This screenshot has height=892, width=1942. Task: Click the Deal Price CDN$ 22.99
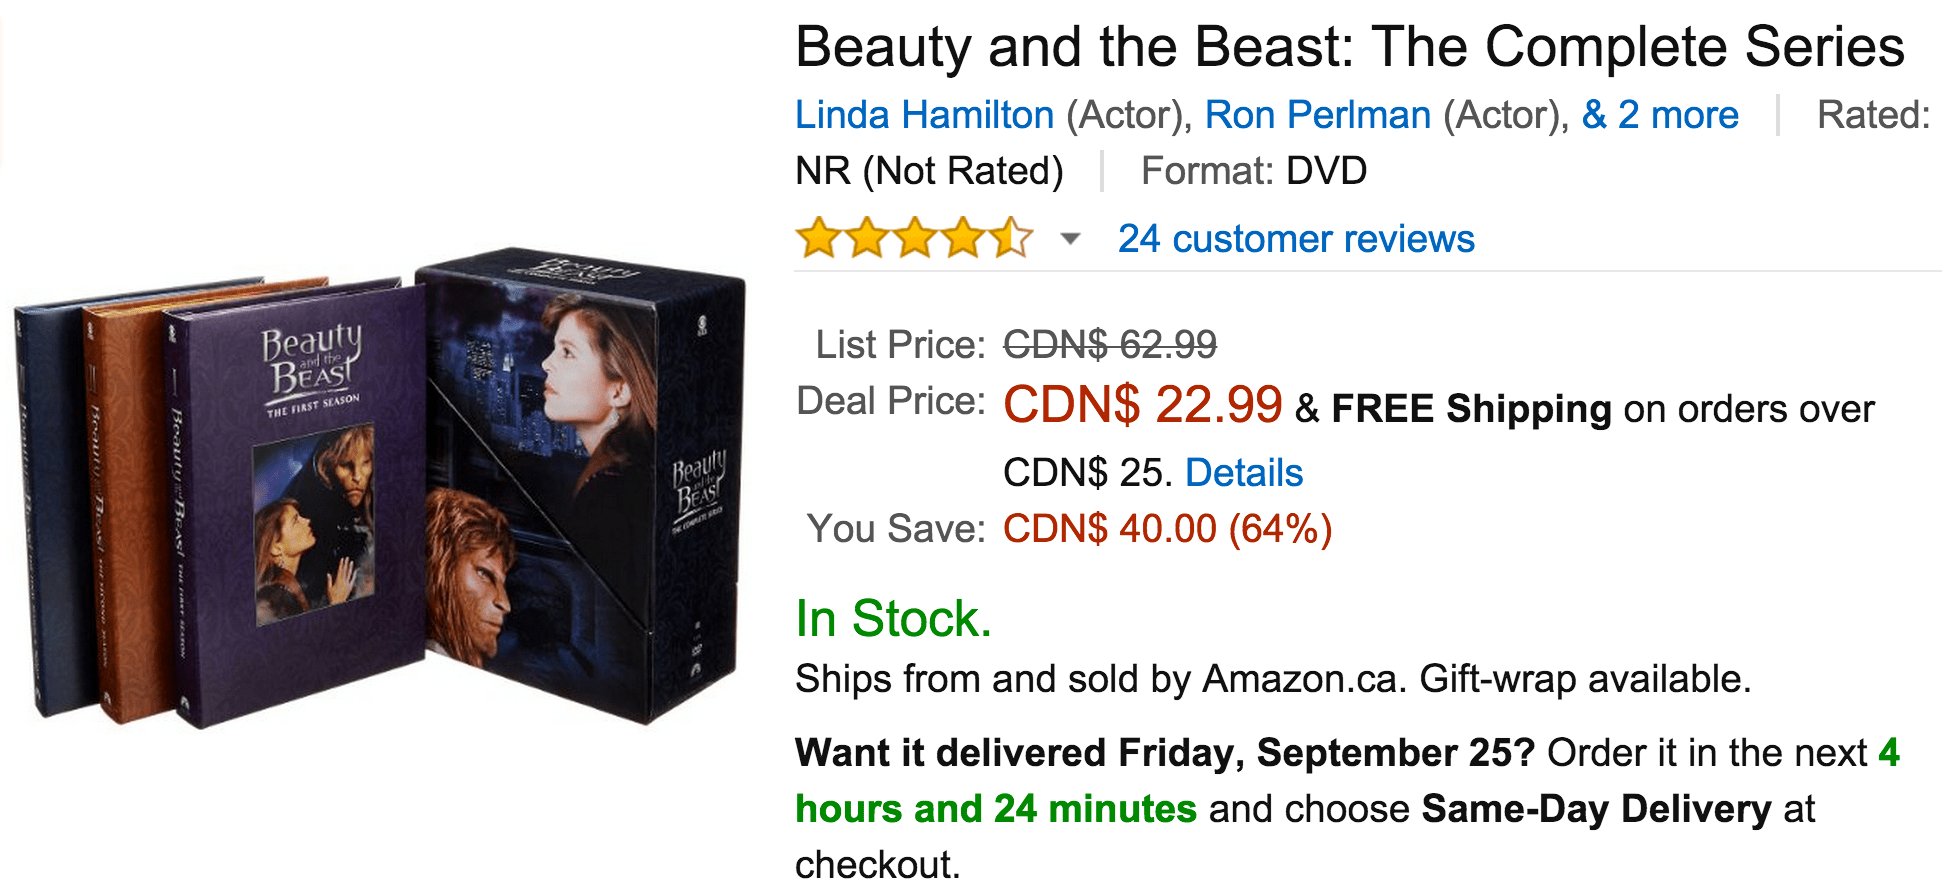(x=1143, y=406)
